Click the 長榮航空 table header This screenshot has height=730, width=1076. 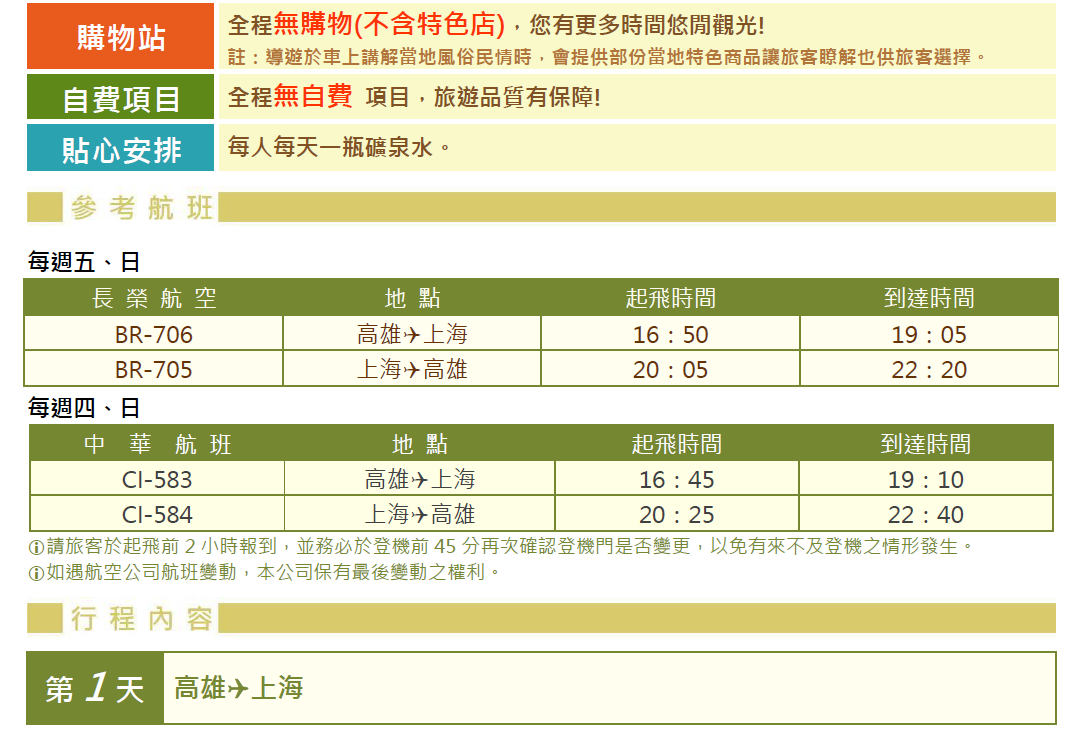click(x=154, y=298)
